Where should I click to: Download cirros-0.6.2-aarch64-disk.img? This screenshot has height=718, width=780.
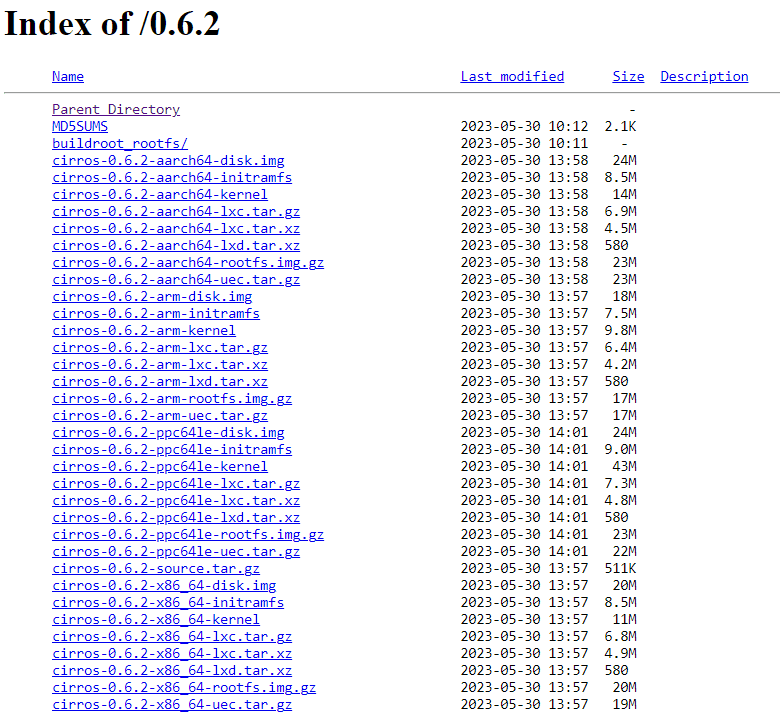click(168, 160)
